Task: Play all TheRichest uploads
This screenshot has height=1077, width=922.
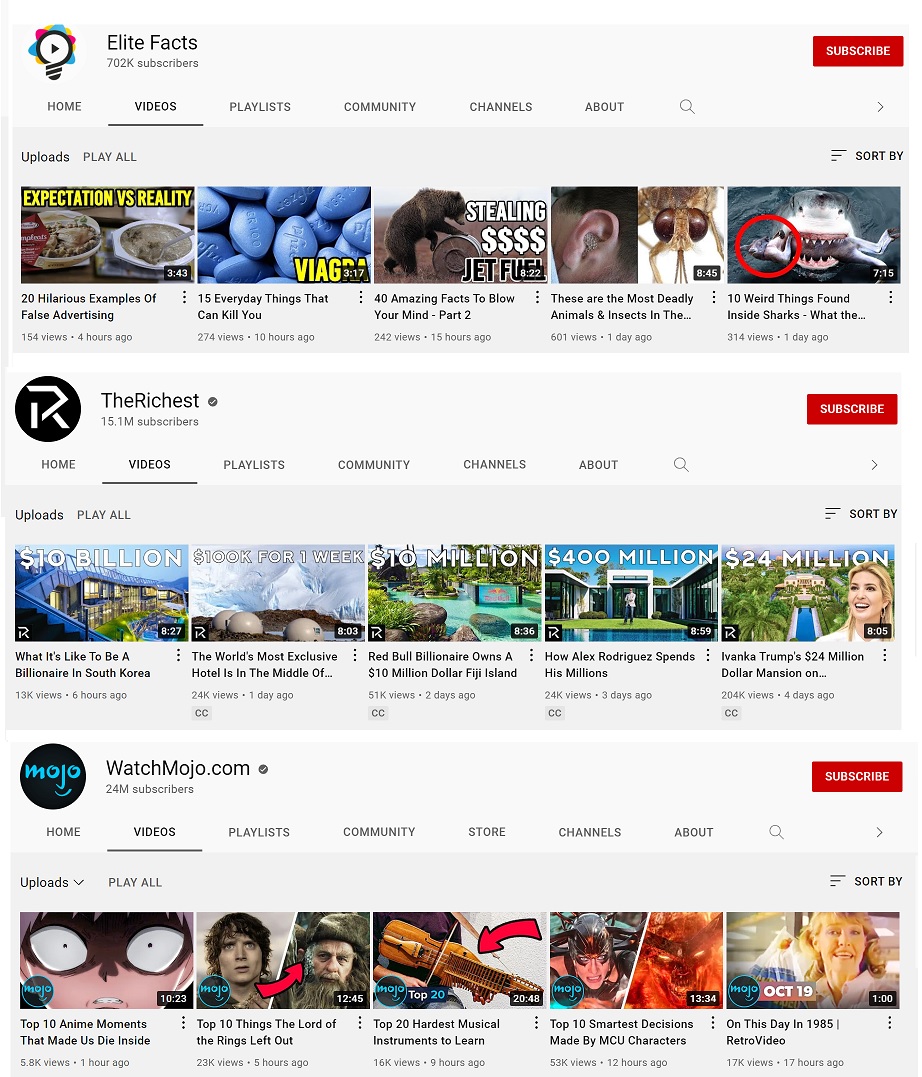Action: tap(104, 514)
